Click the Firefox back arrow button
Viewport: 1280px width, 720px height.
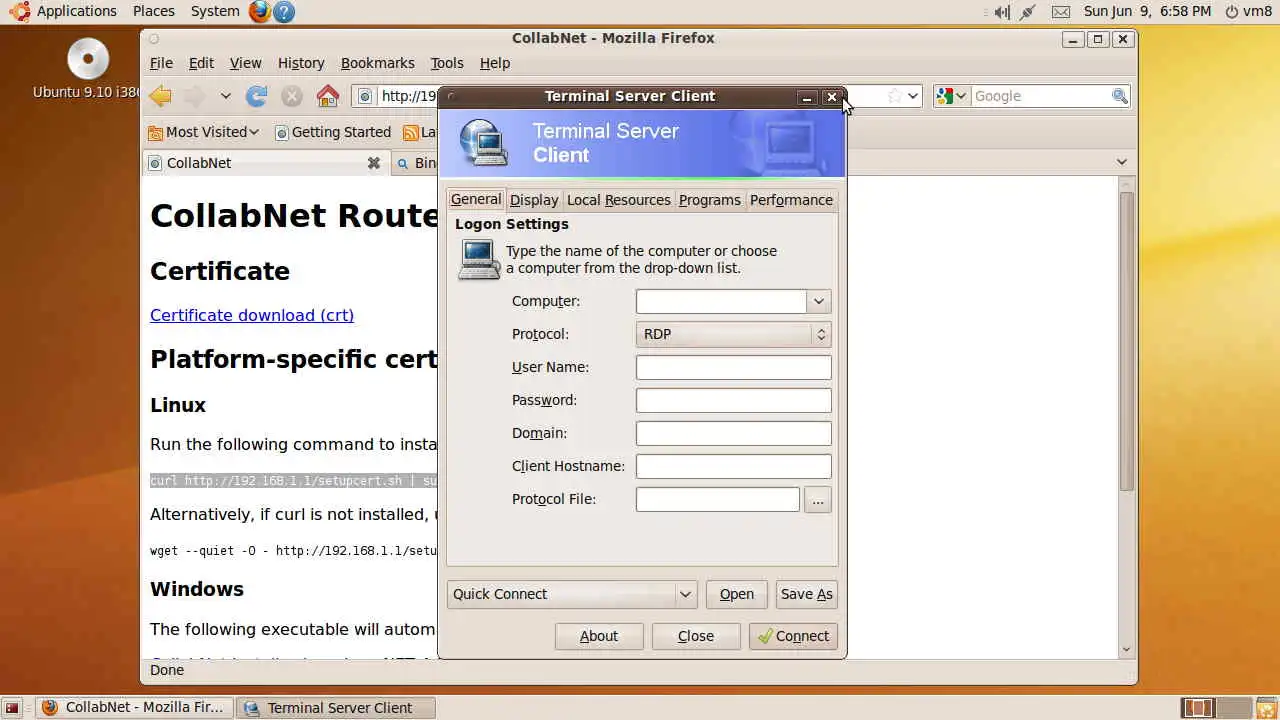[160, 96]
